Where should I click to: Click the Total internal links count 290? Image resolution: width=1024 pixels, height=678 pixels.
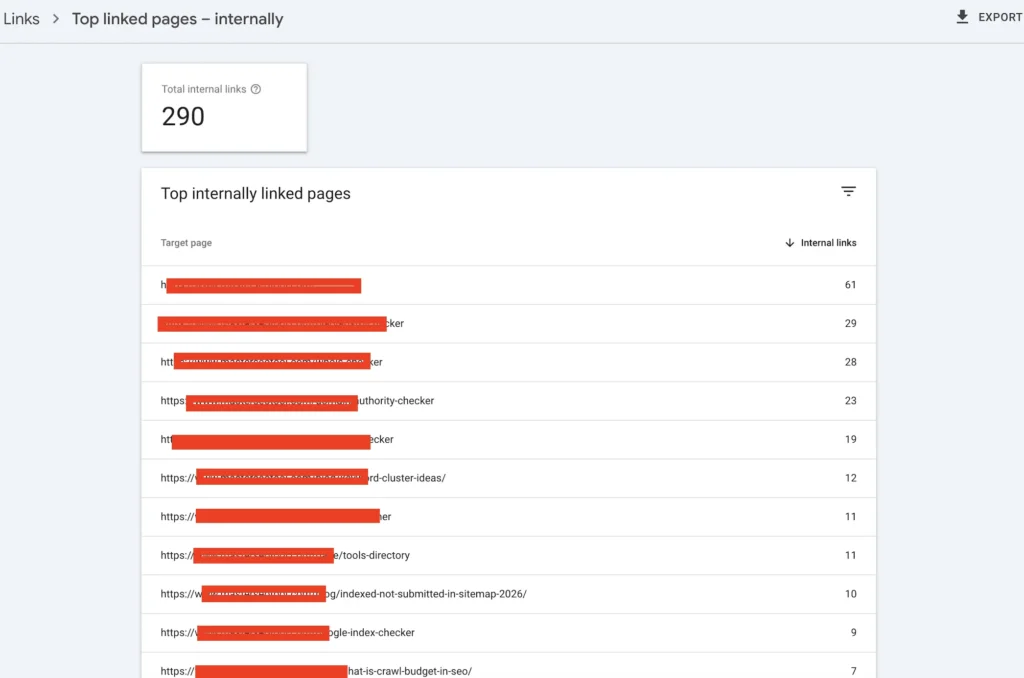click(x=182, y=116)
